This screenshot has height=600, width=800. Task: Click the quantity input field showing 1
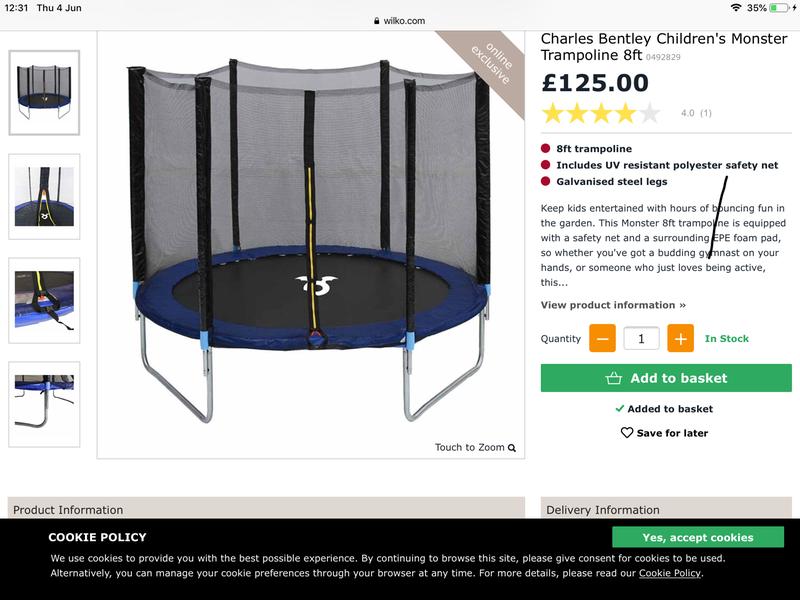point(641,338)
